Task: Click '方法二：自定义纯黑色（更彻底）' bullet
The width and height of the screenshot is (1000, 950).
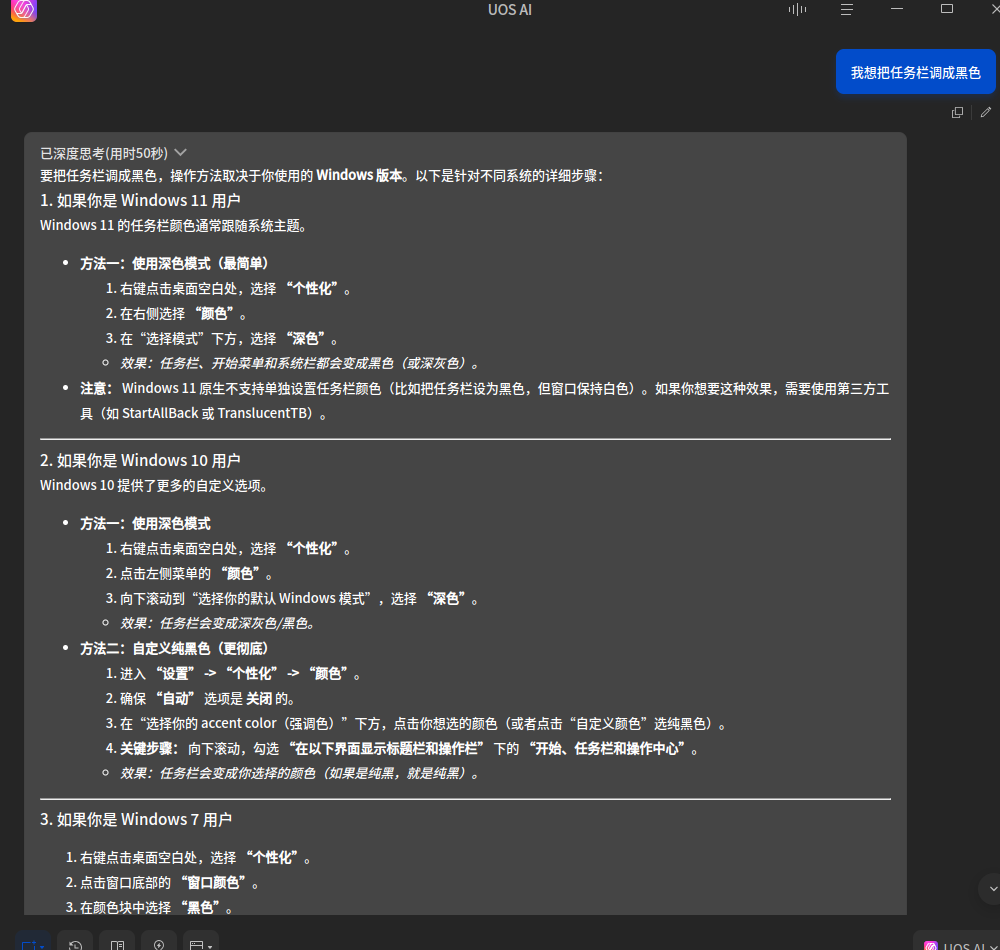Action: [x=174, y=648]
